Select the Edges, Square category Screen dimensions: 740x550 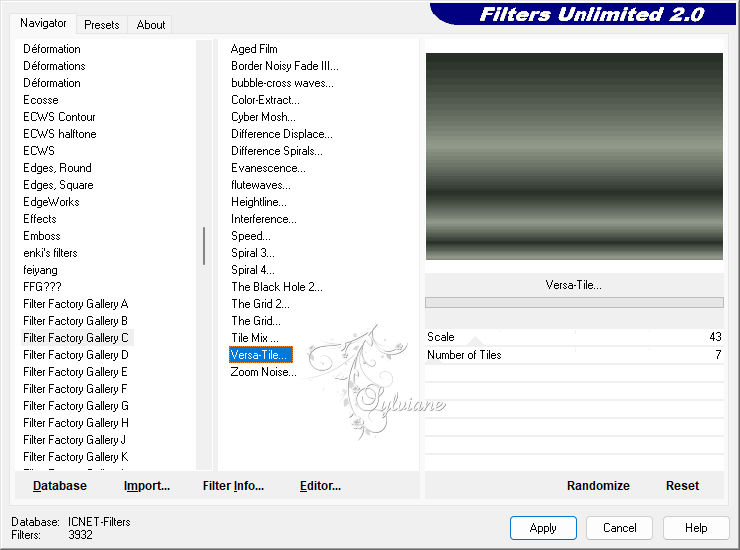pyautogui.click(x=59, y=185)
